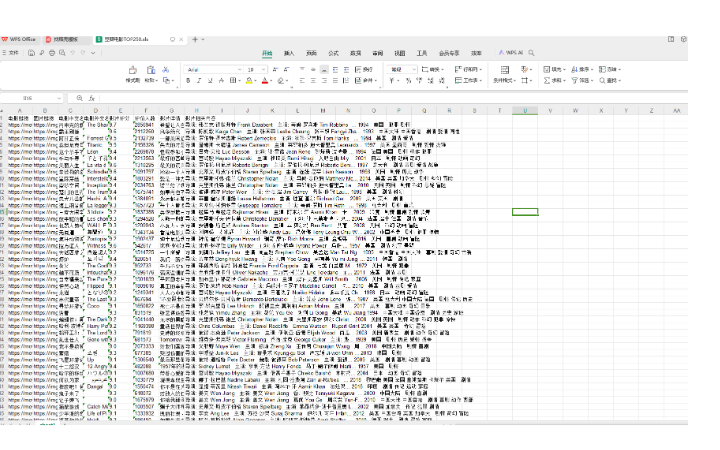This screenshot has height=450, width=720.
Task: Align text left in the cell
Action: coord(302,80)
